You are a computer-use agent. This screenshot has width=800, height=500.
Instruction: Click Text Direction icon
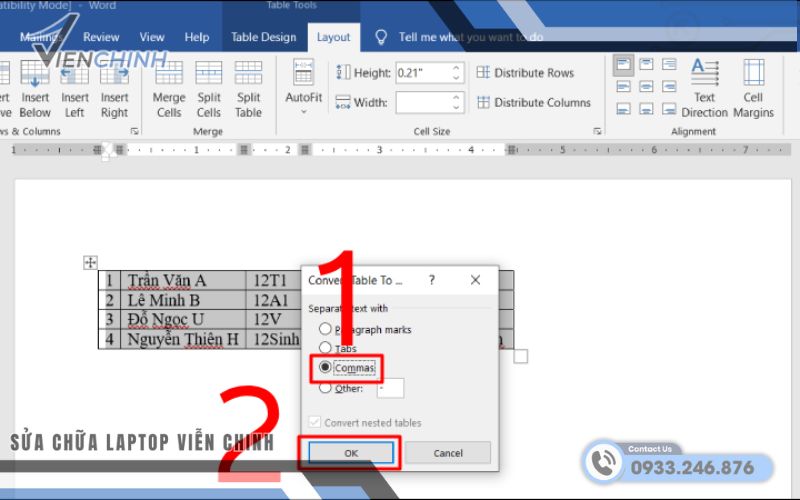pyautogui.click(x=705, y=72)
